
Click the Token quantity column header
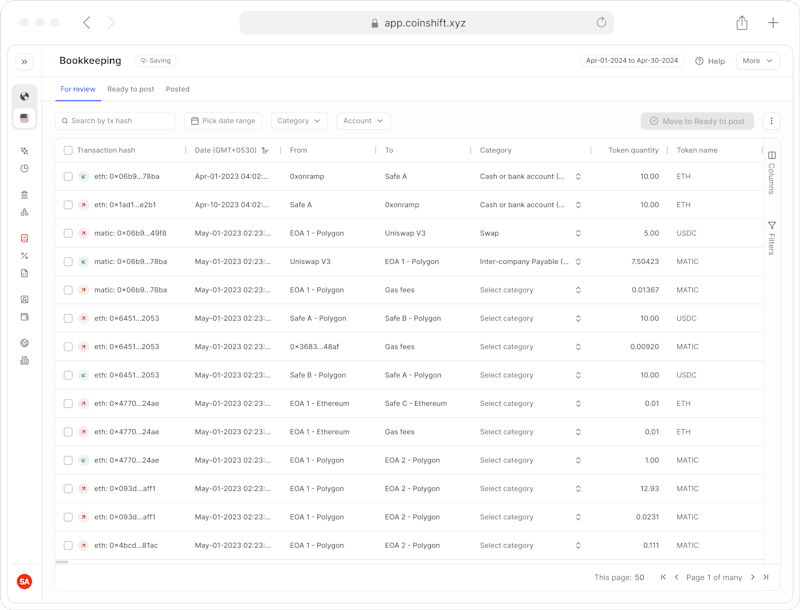pyautogui.click(x=633, y=150)
